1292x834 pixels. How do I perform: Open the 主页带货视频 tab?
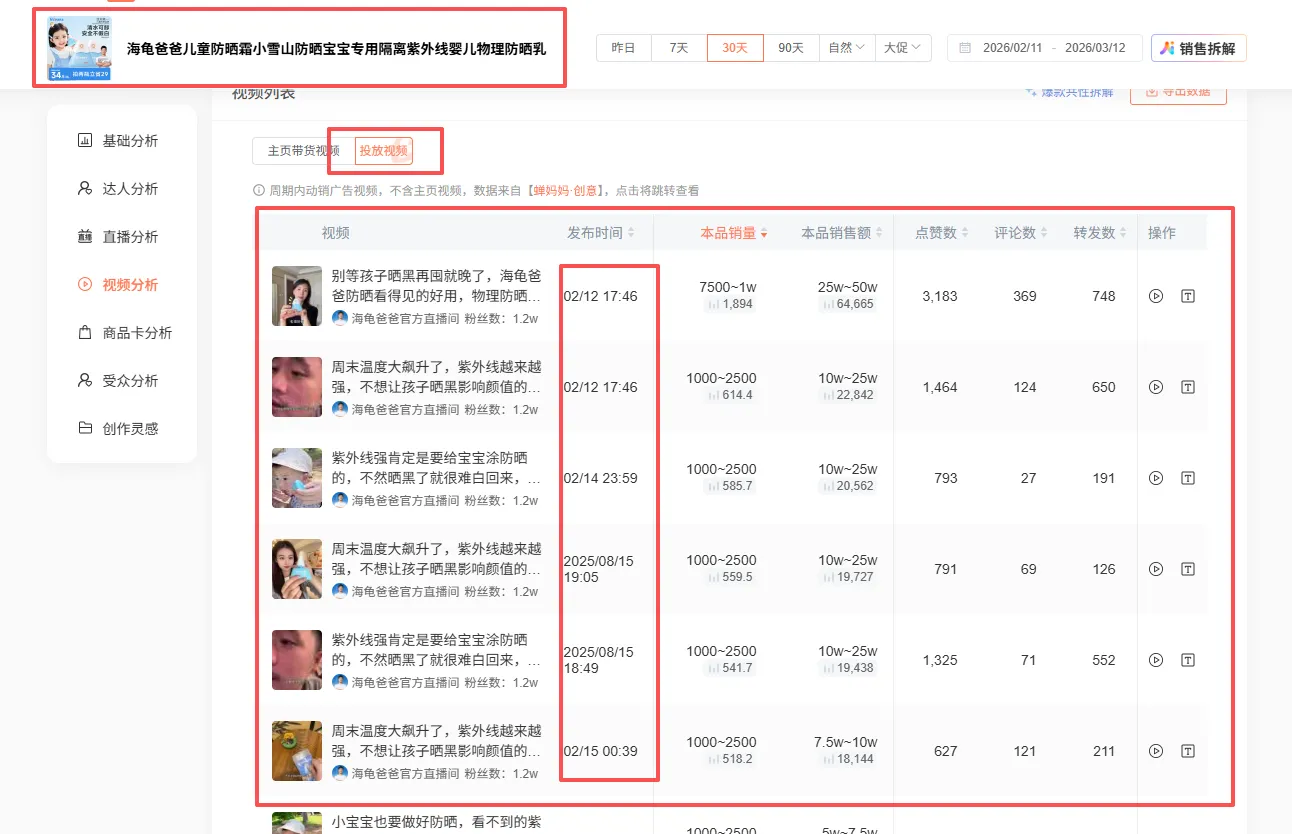click(x=303, y=150)
